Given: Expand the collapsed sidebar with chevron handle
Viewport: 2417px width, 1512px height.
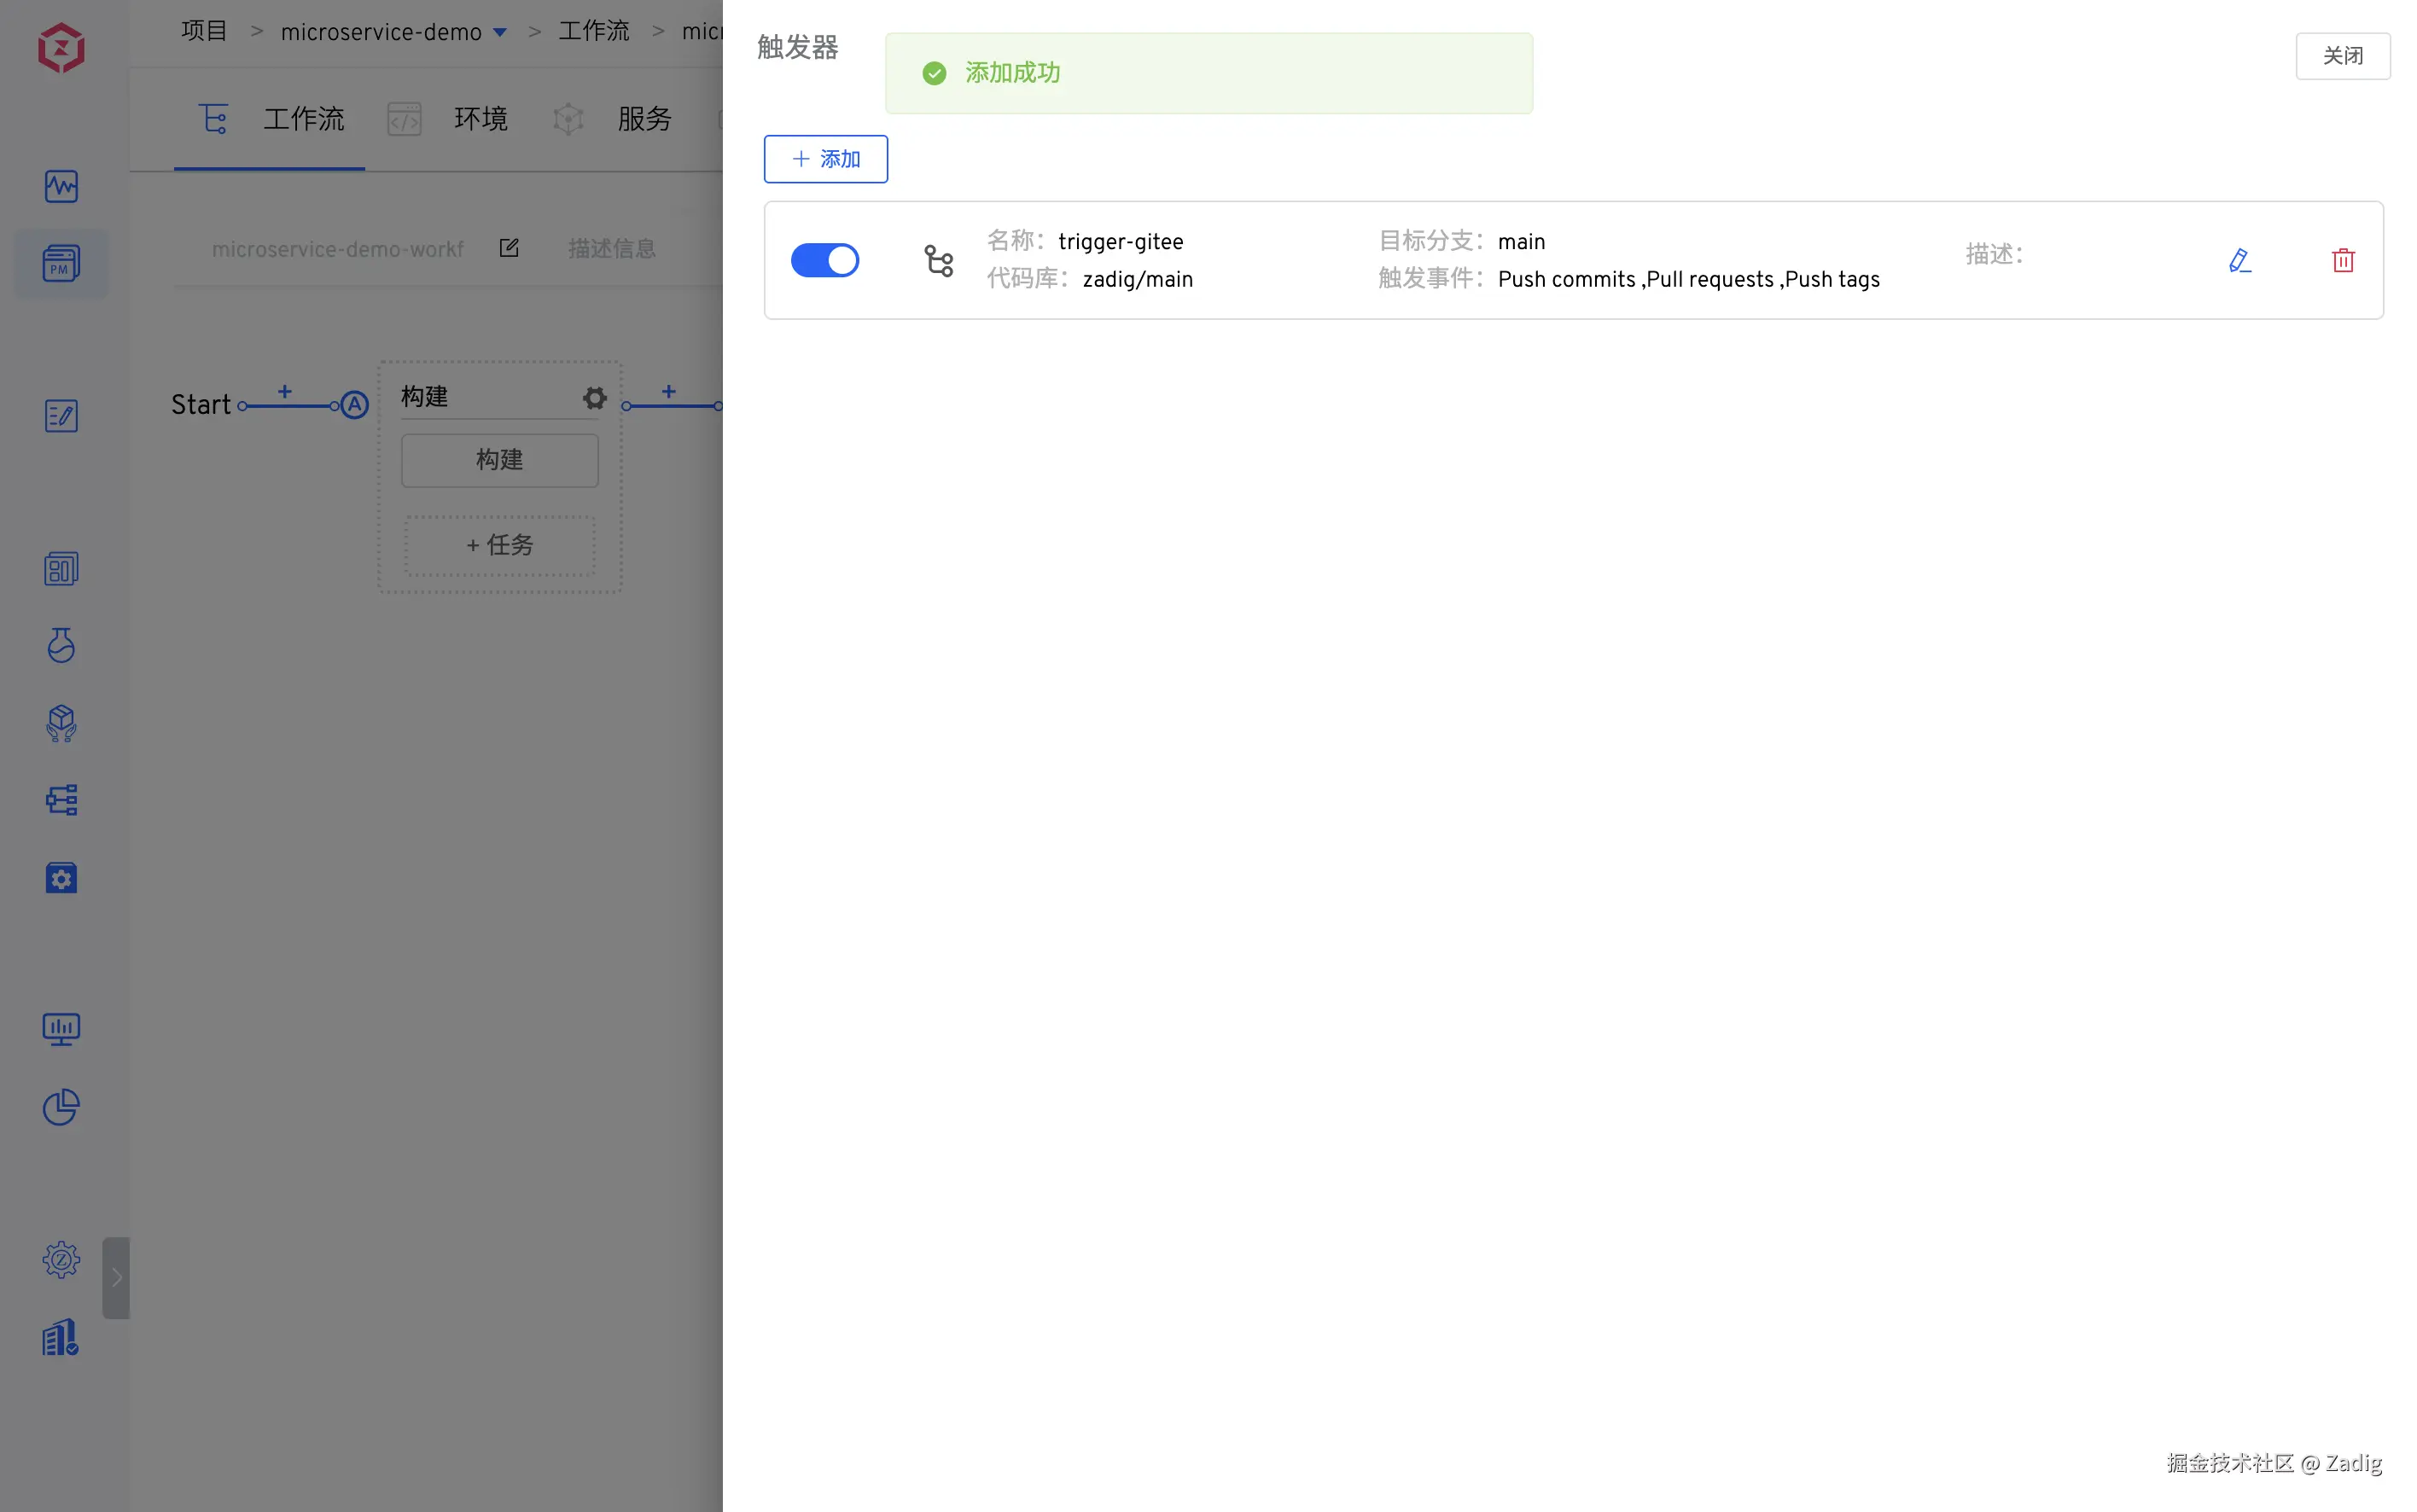Looking at the screenshot, I should 116,1277.
